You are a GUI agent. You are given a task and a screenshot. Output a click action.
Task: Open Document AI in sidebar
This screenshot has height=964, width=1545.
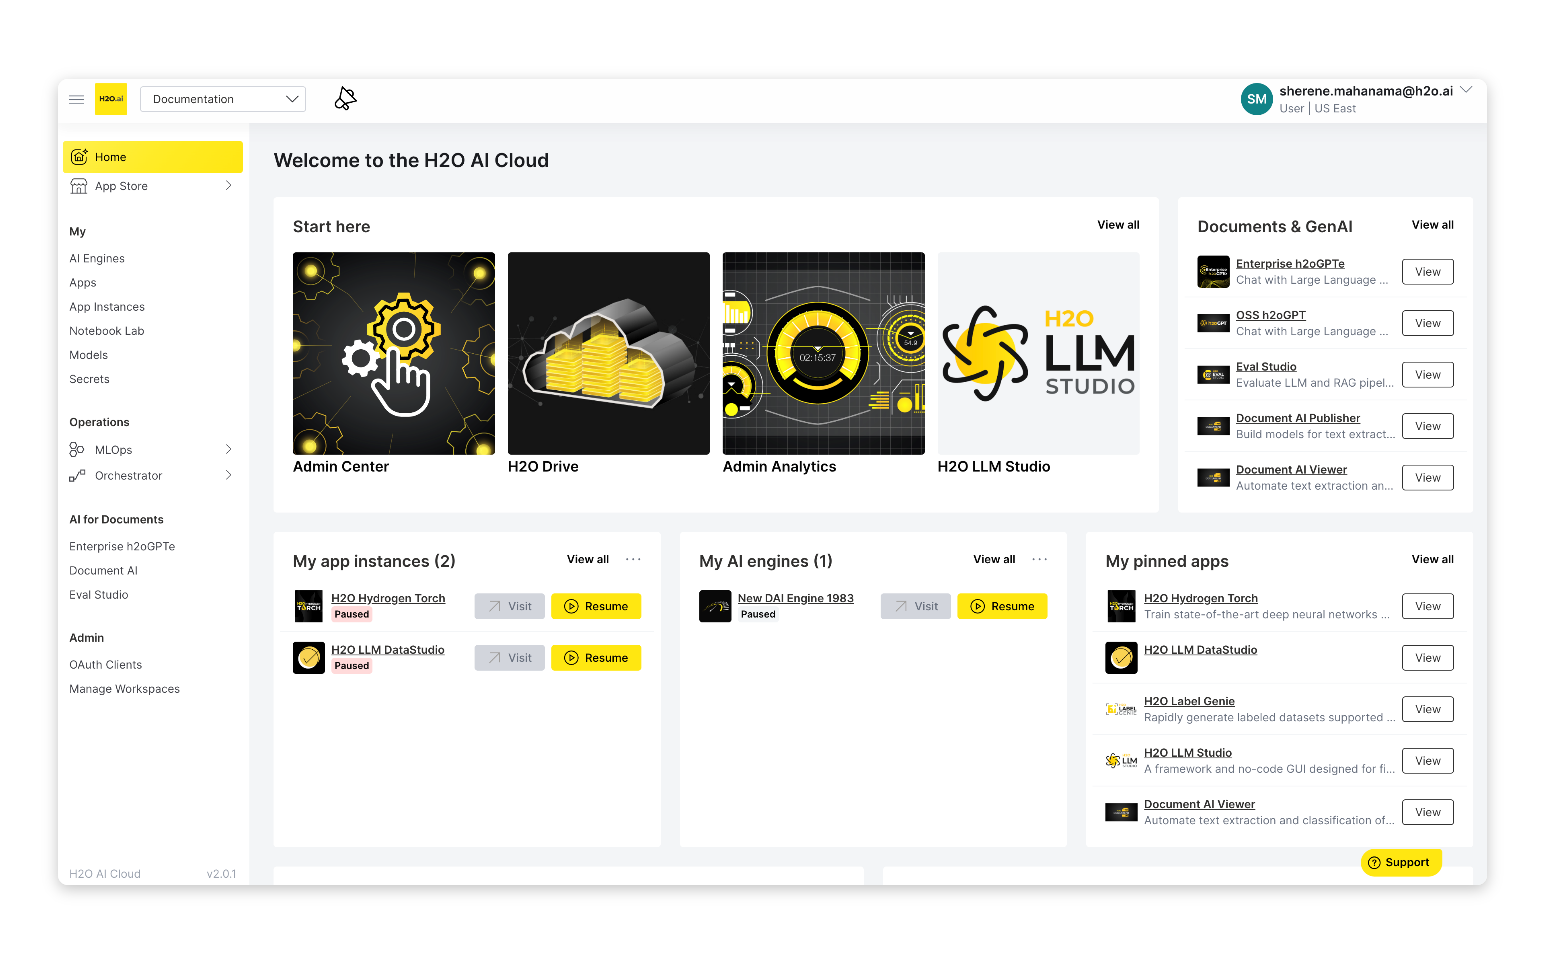click(x=104, y=570)
